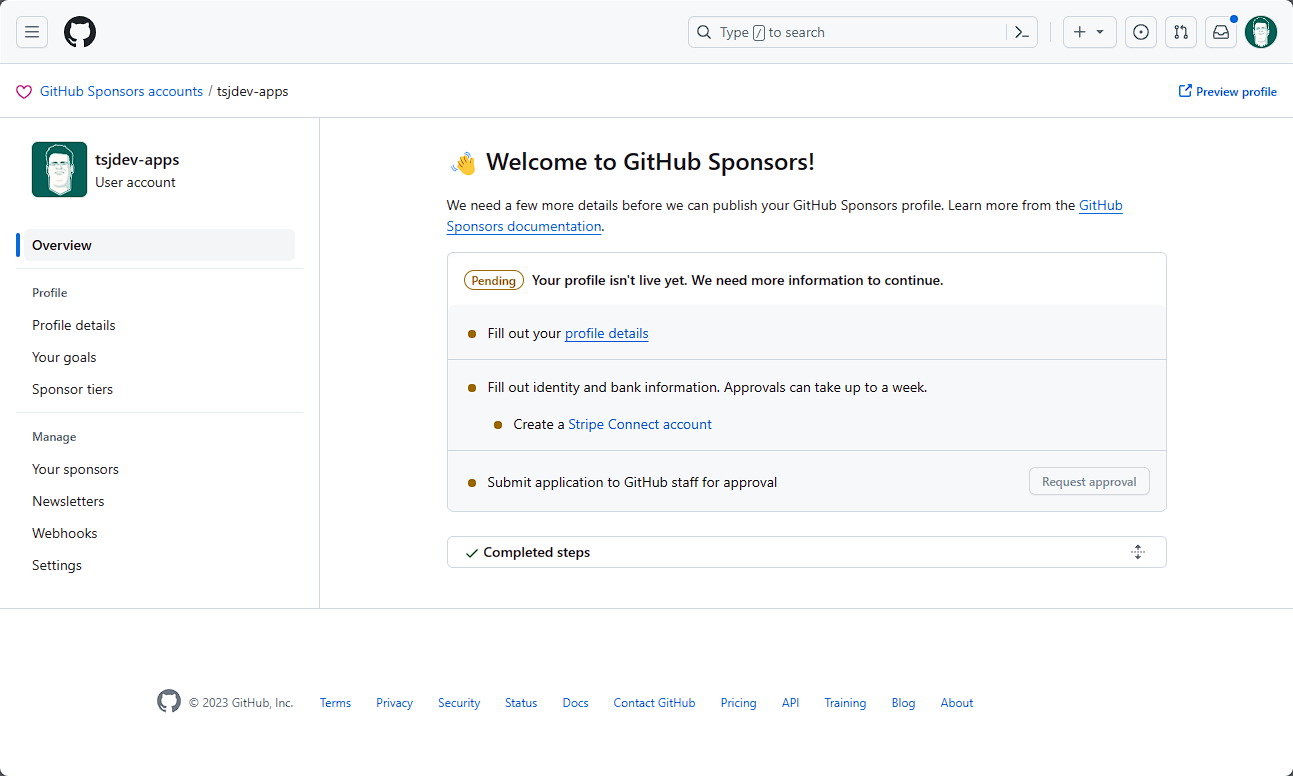
Task: Open the Stripe Connect account link
Action: [x=640, y=424]
